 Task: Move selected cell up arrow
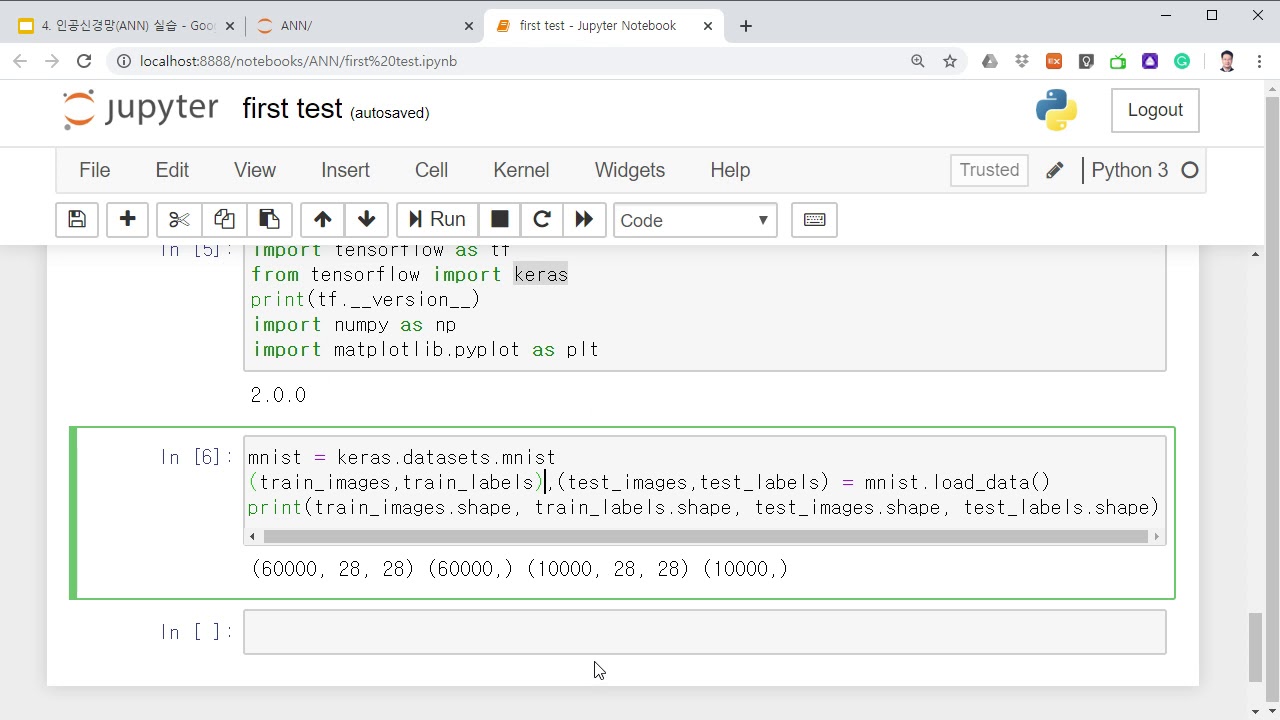(x=322, y=220)
